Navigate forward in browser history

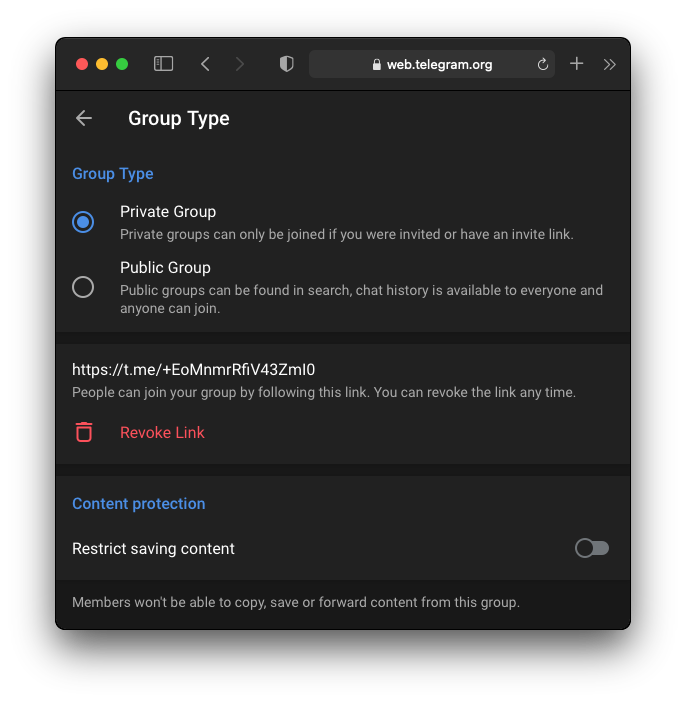240,64
